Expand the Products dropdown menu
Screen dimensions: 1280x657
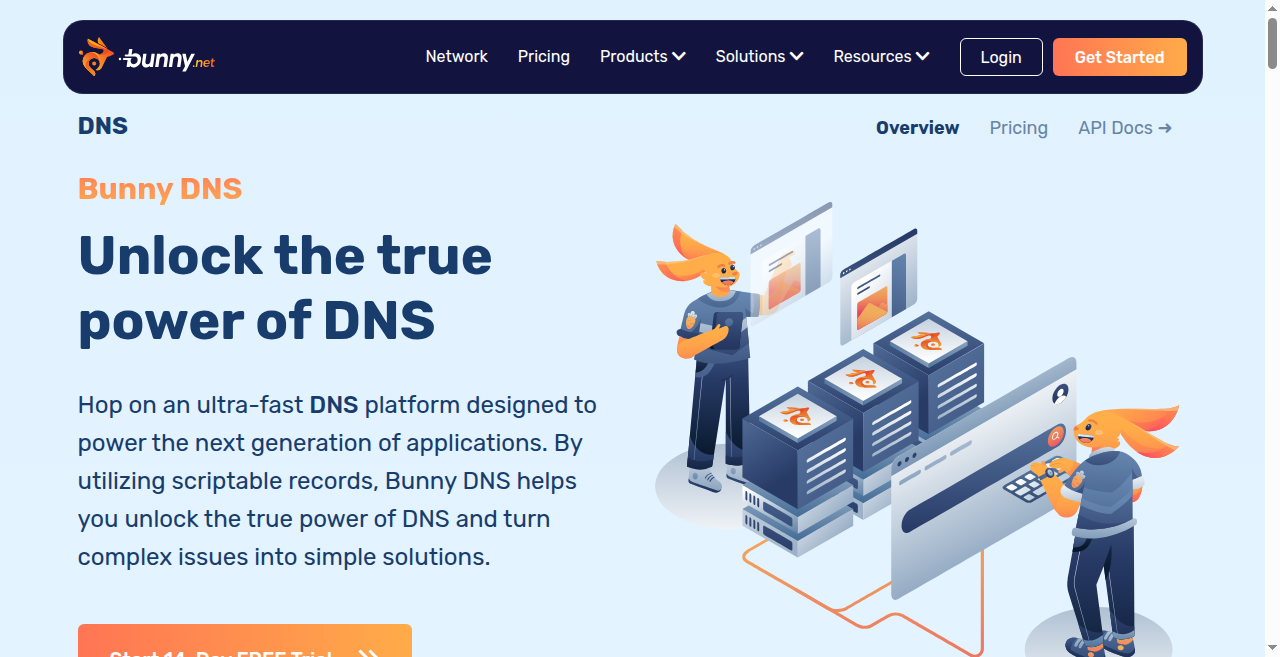point(642,57)
